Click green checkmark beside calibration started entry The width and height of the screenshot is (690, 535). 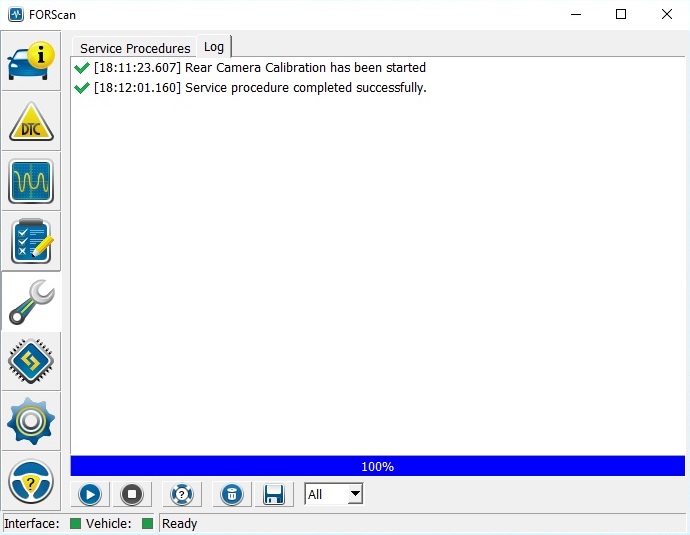[82, 68]
